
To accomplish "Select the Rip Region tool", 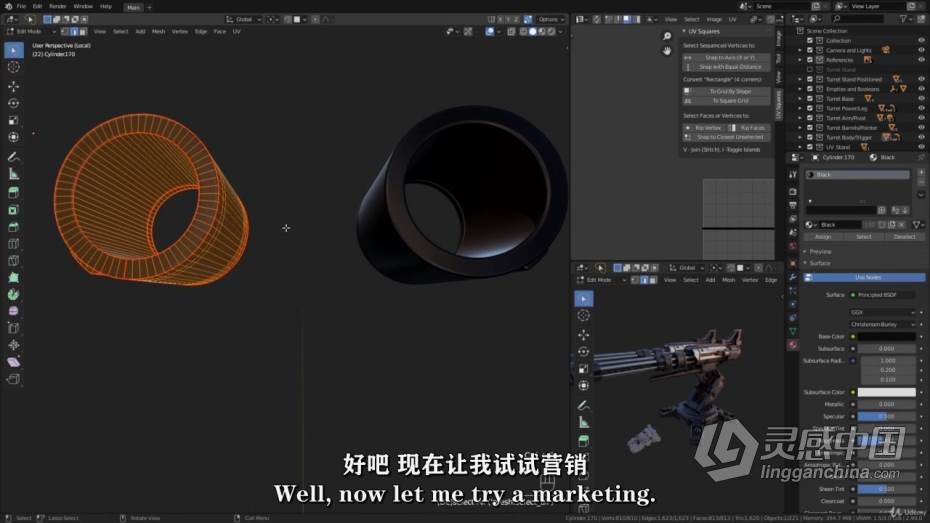I will coord(14,379).
